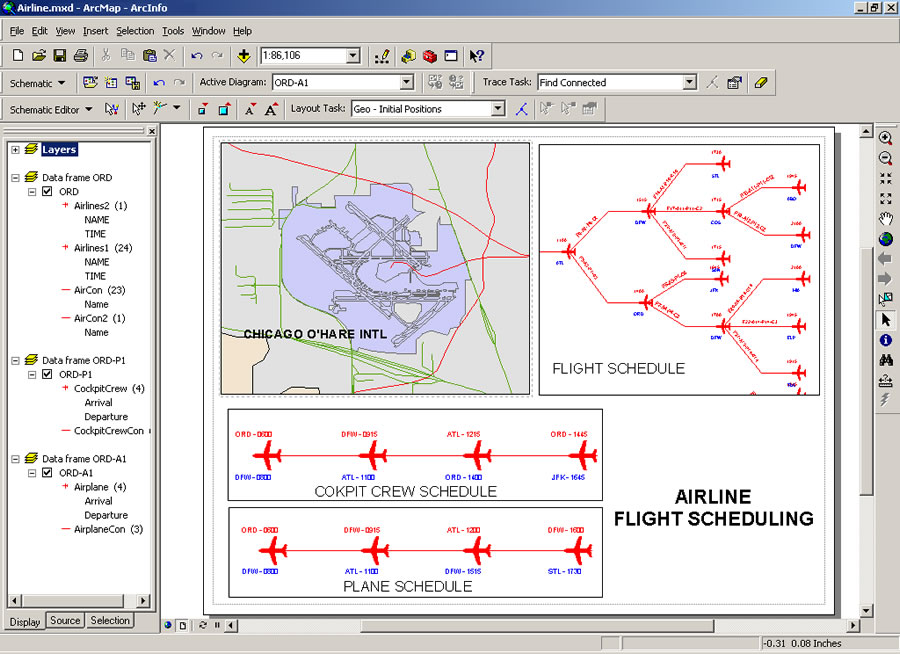This screenshot has width=900, height=654.
Task: Click the Schematic toolbar menu button
Action: (37, 83)
